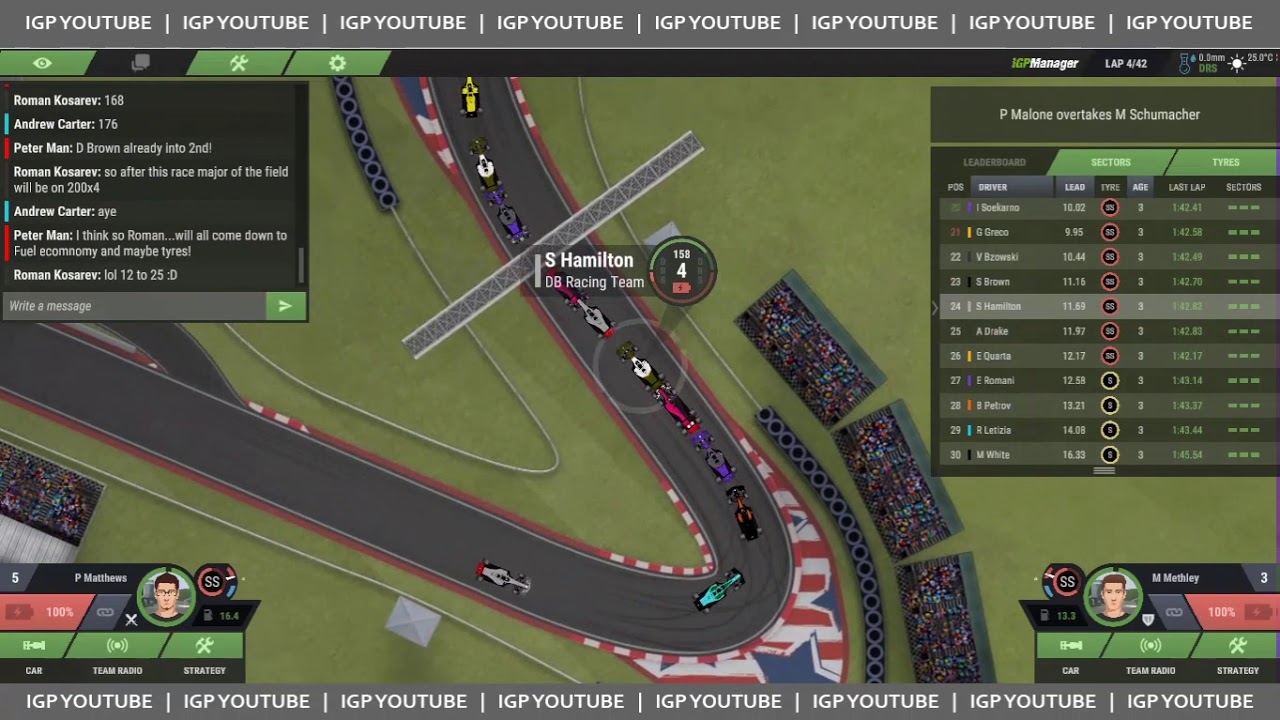The width and height of the screenshot is (1280, 720).
Task: Toggle the shield defend icon for M Methley
Action: tap(1148, 619)
